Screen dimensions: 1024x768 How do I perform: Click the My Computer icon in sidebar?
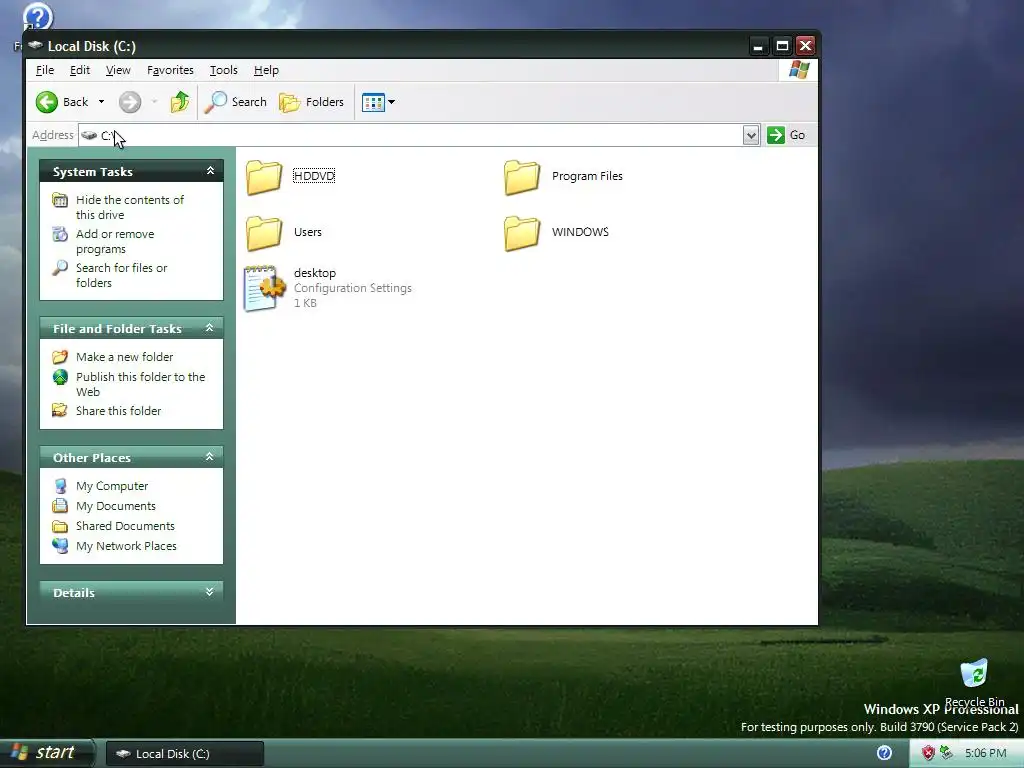[x=60, y=486]
